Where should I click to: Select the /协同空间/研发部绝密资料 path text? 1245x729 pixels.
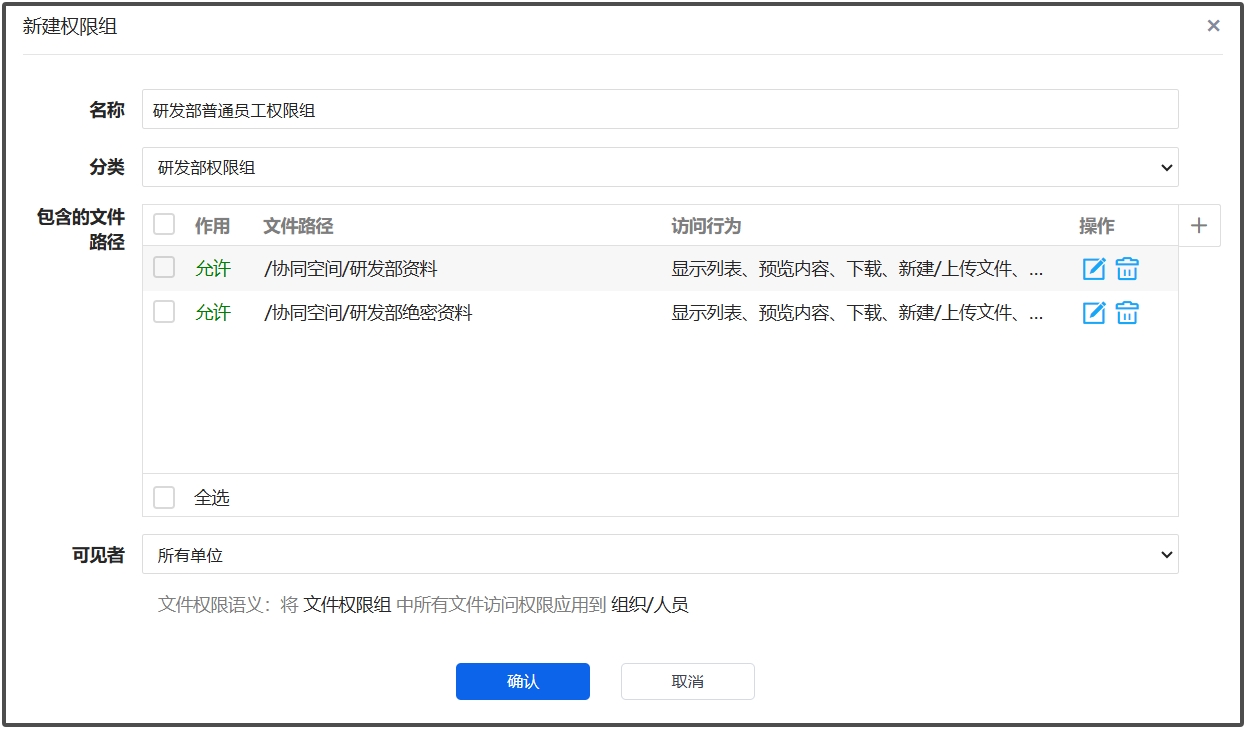368,313
